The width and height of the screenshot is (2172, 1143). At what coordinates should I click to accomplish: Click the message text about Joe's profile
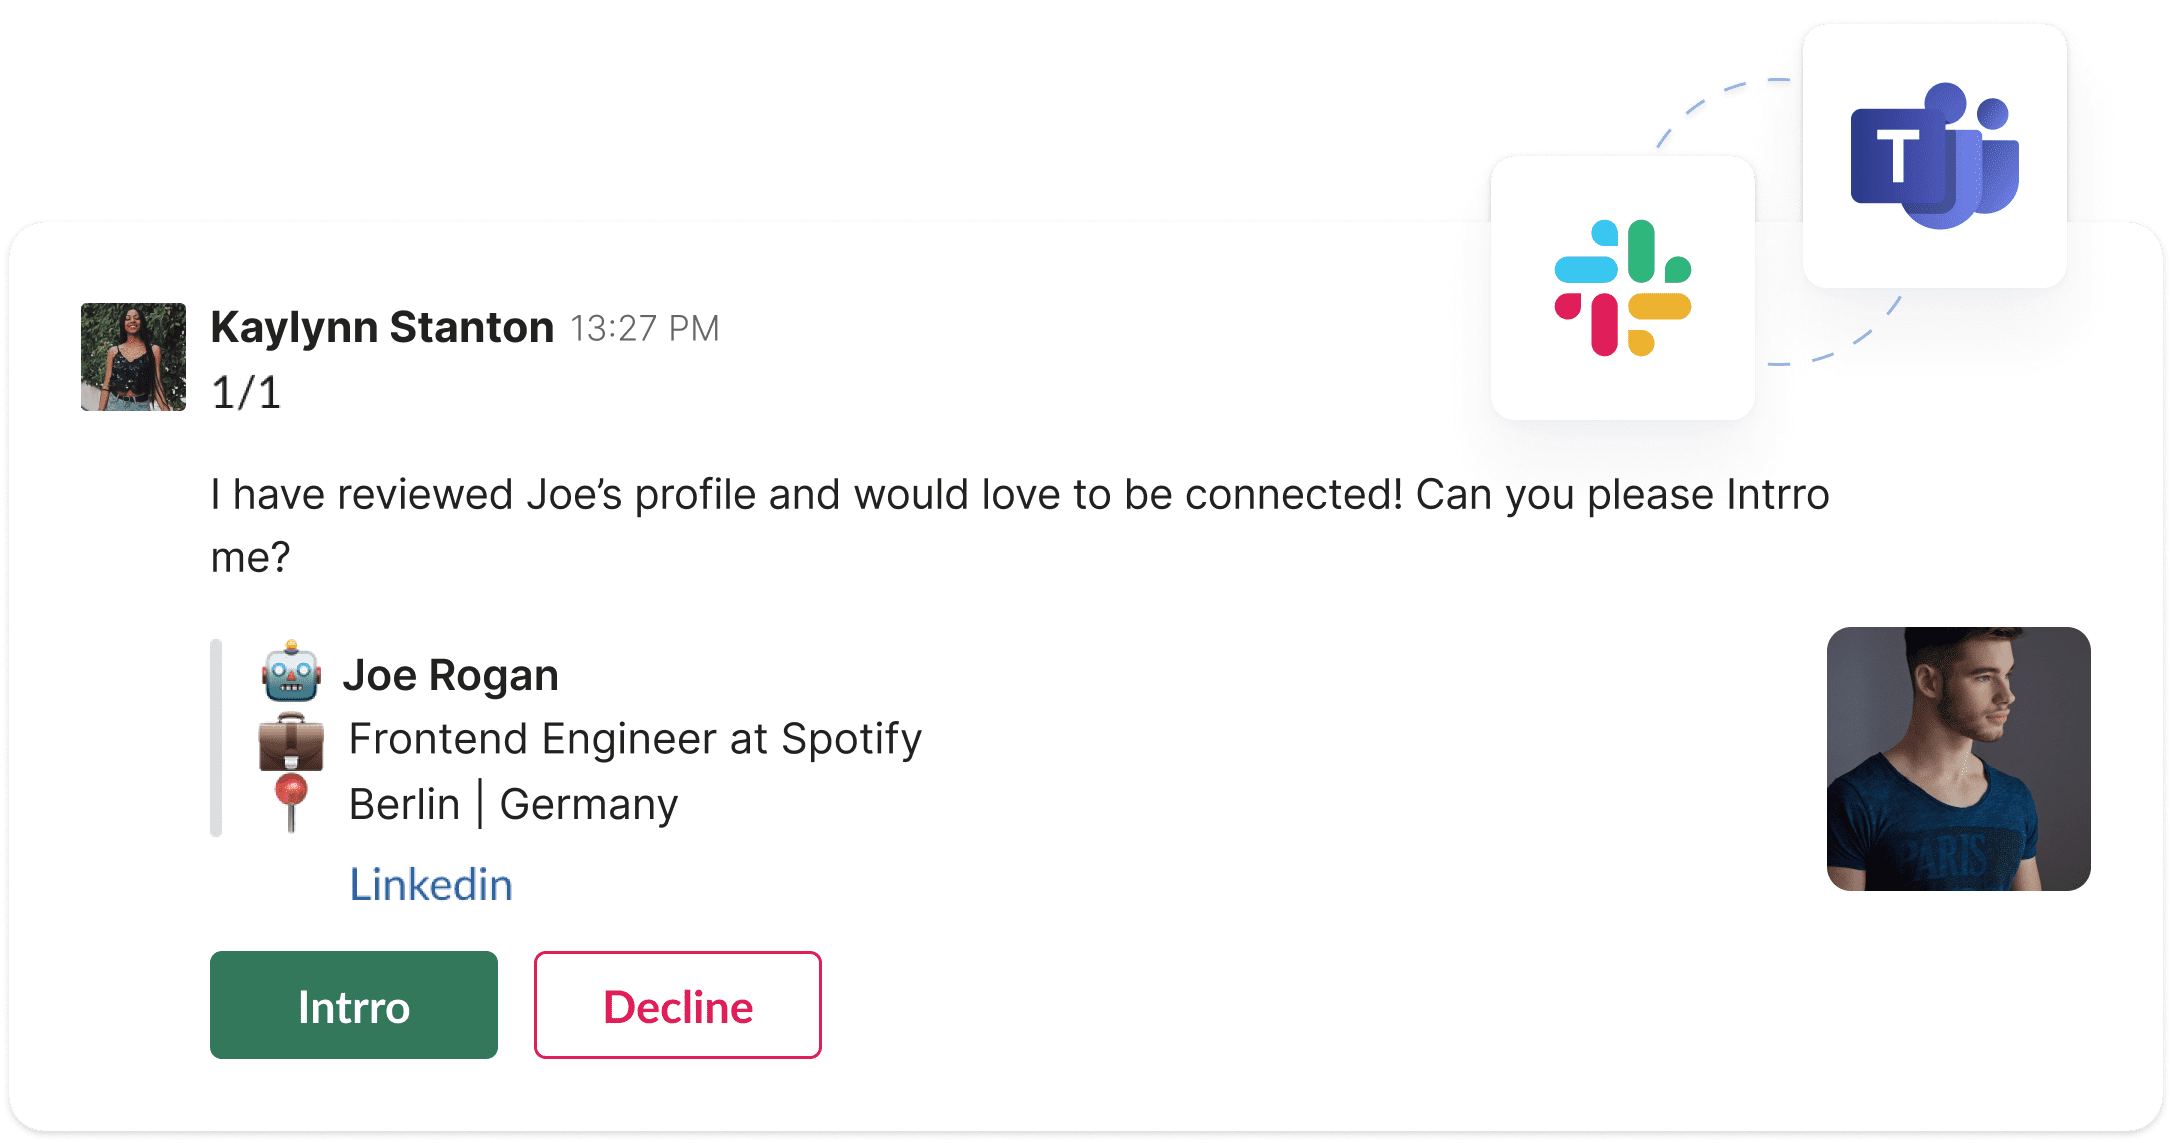(1020, 526)
